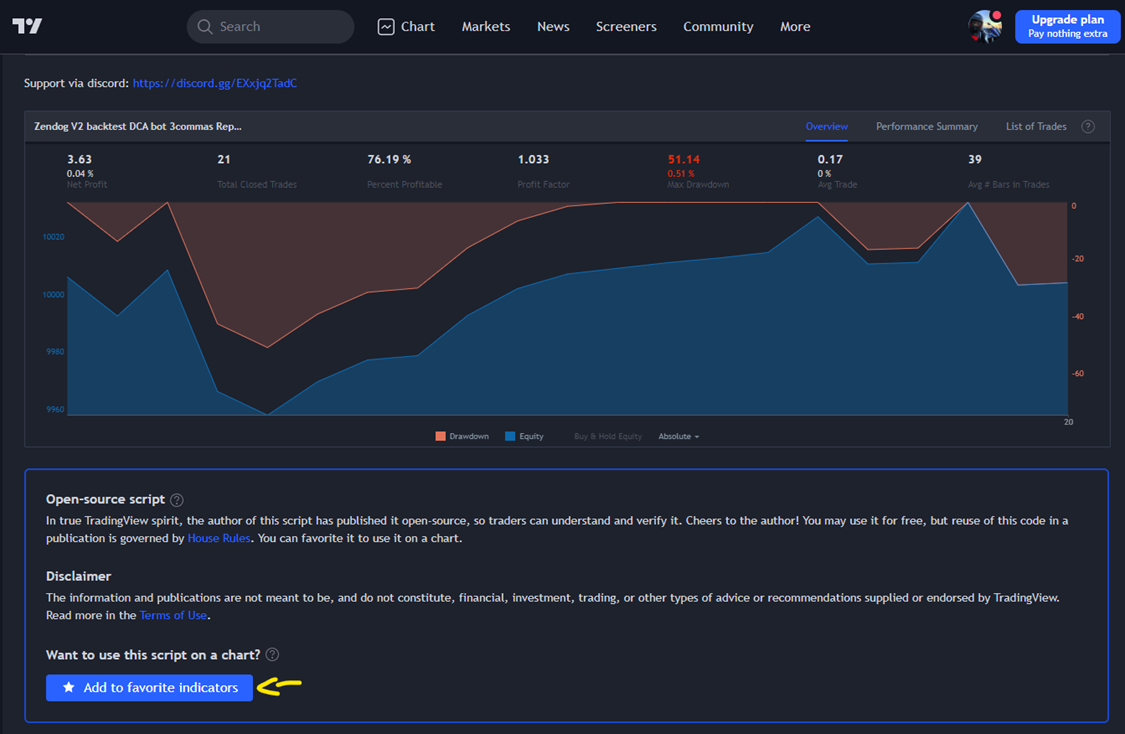
Task: Toggle the Drawdown series in the legend
Action: pos(464,436)
